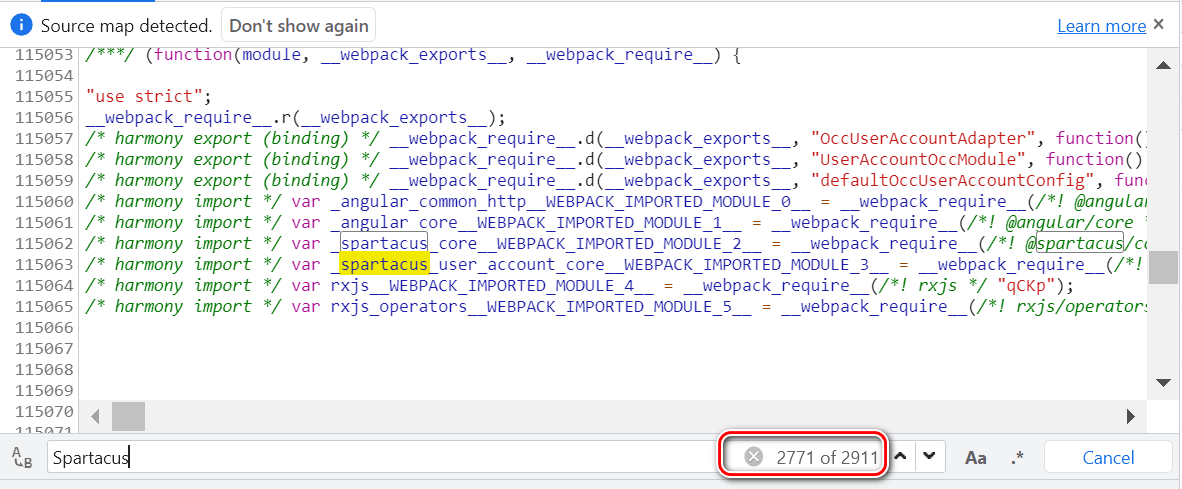This screenshot has width=1182, height=489.
Task: Cancel the search bar
Action: pyautogui.click(x=1108, y=457)
